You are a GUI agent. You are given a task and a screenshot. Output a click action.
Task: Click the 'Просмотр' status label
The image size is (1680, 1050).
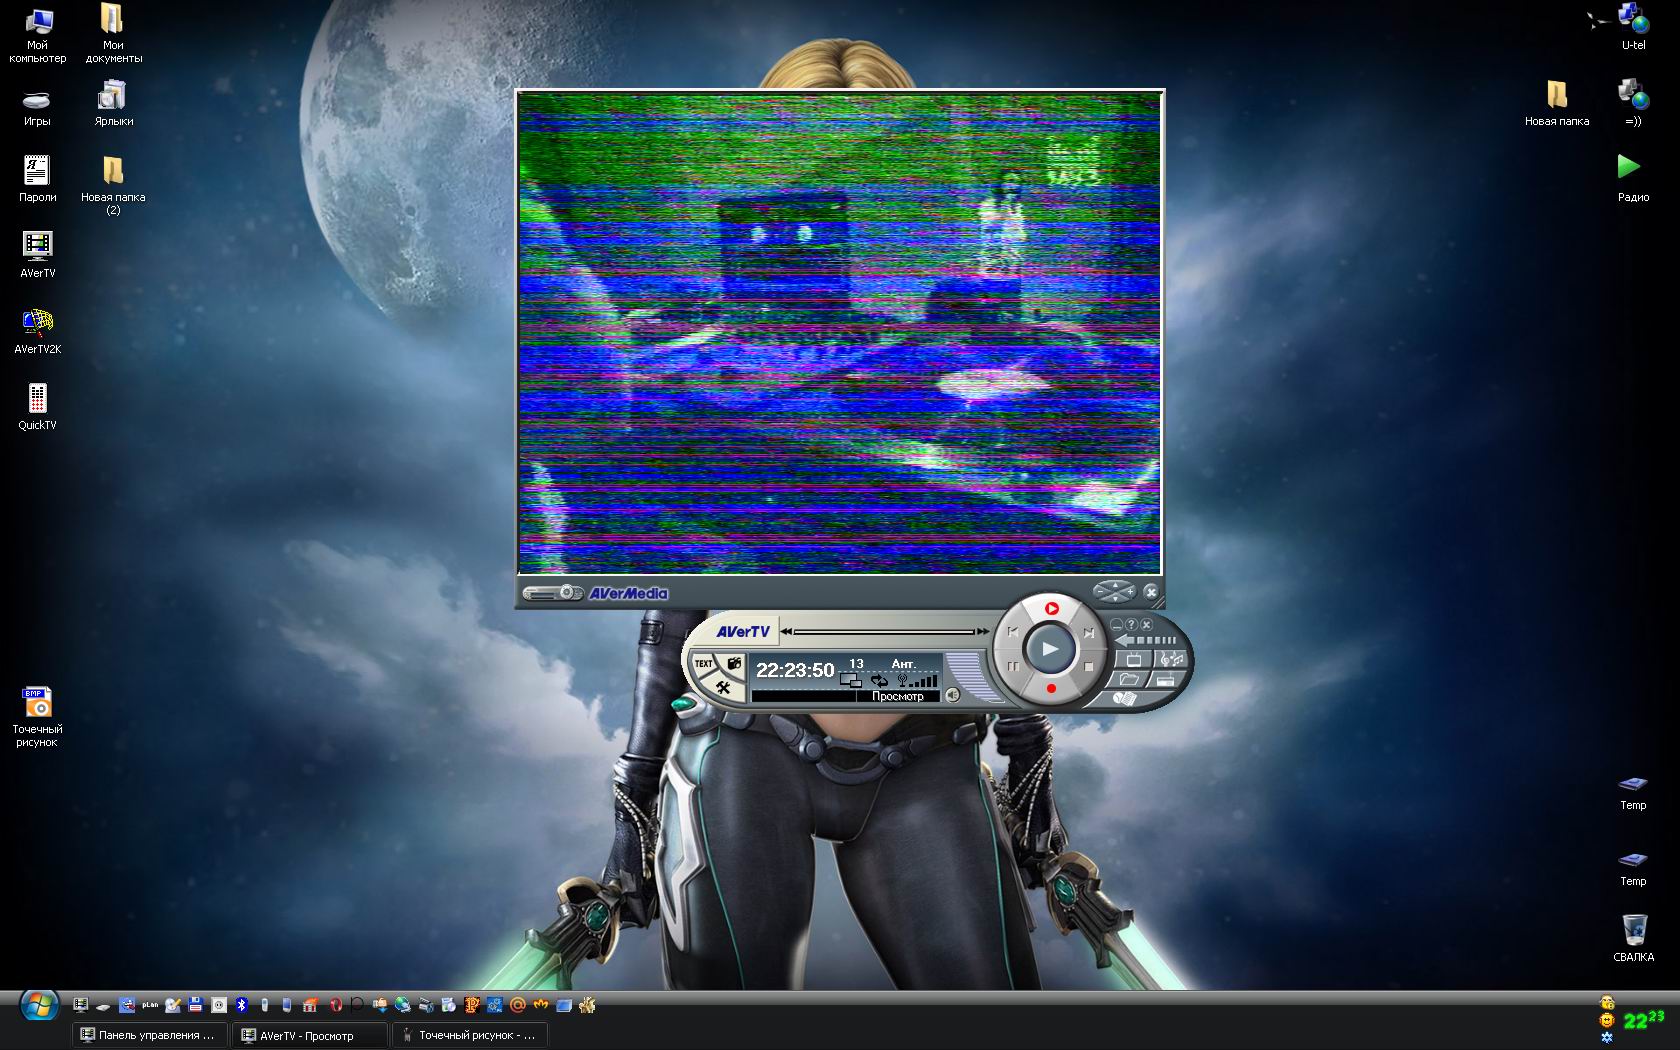(898, 696)
